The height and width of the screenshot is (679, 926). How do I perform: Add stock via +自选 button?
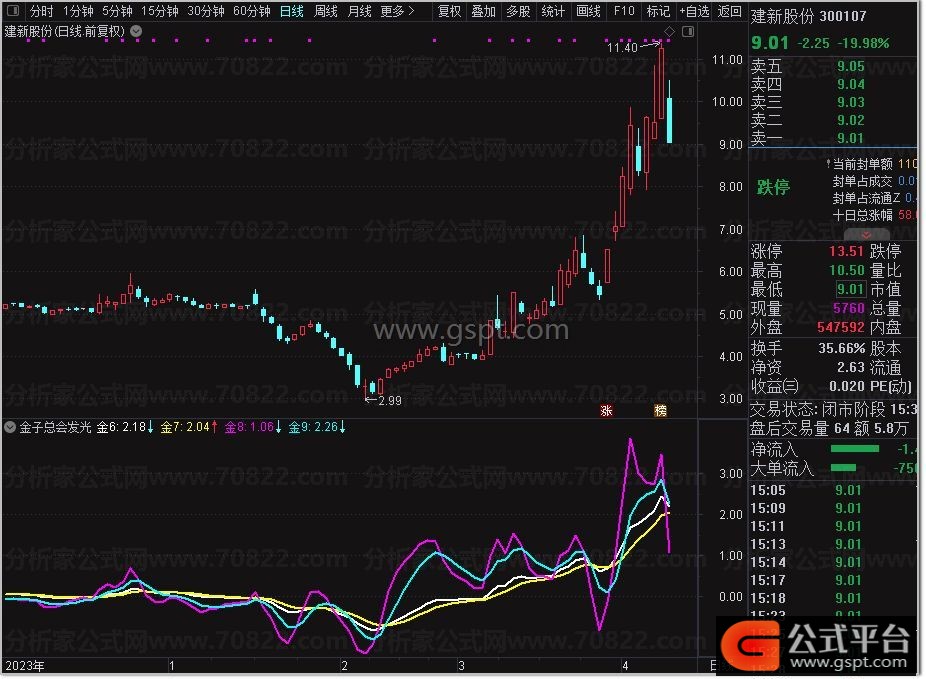pos(694,11)
